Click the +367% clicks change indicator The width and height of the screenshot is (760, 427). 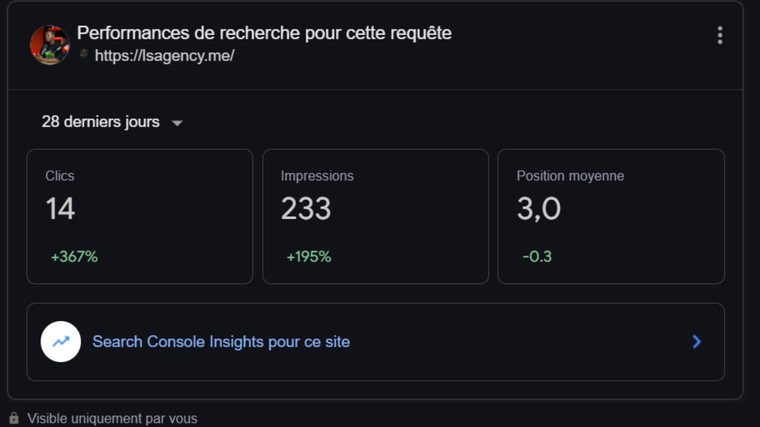click(x=74, y=257)
